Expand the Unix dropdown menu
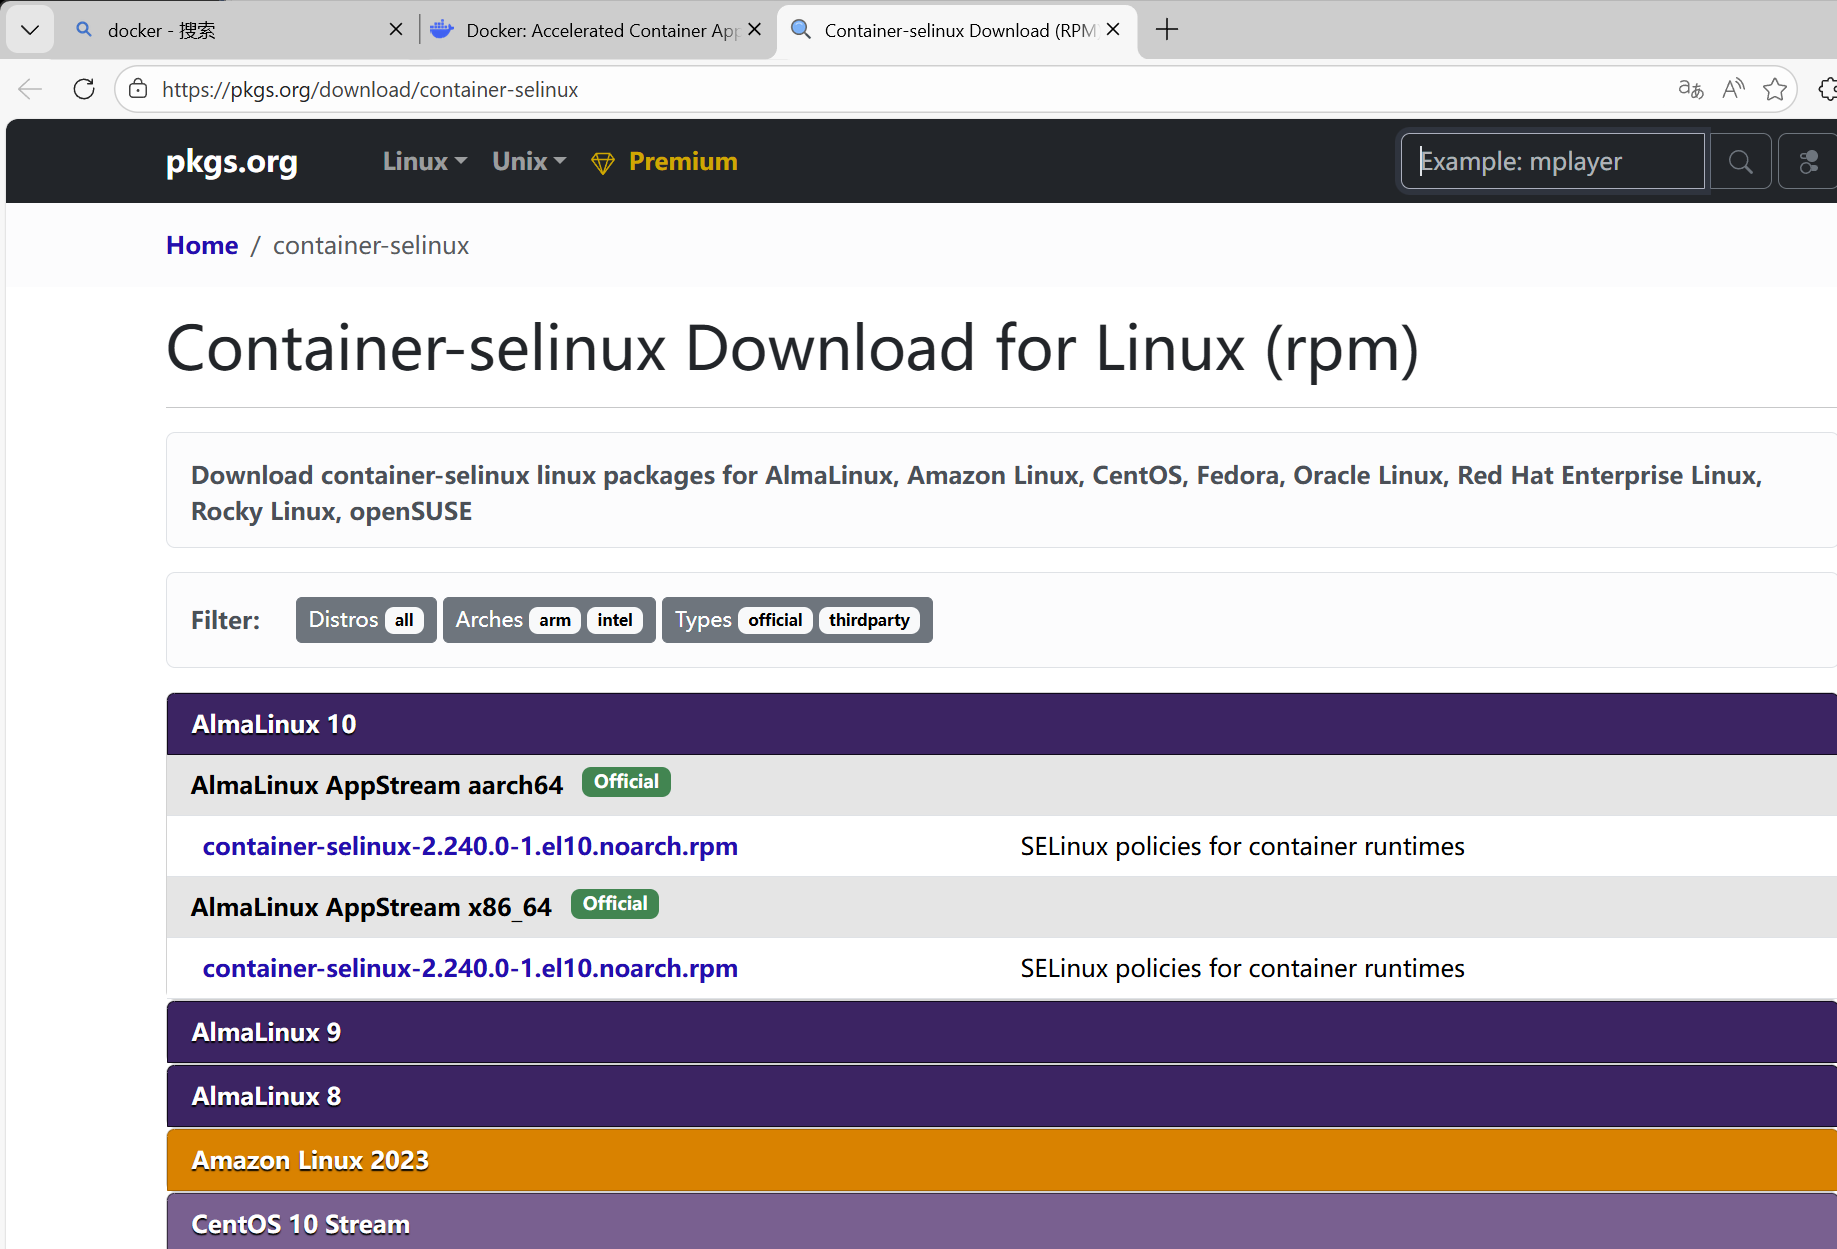This screenshot has height=1249, width=1837. 529,161
